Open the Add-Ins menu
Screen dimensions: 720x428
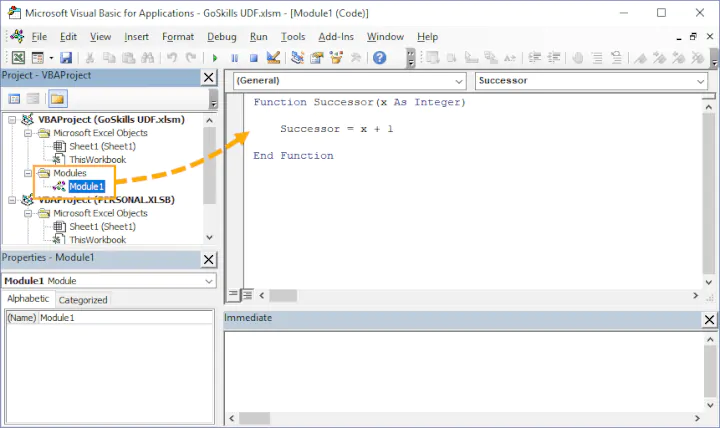pyautogui.click(x=336, y=37)
